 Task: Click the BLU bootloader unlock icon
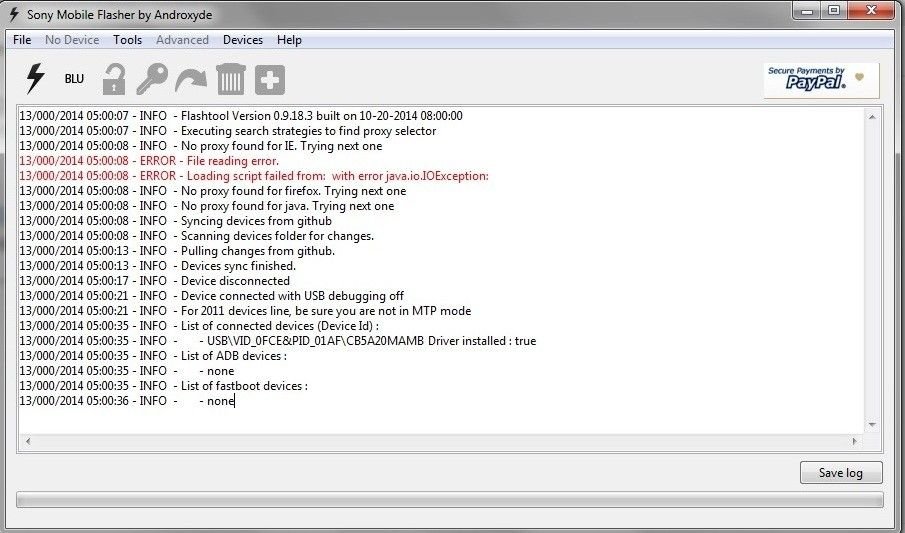click(x=74, y=79)
